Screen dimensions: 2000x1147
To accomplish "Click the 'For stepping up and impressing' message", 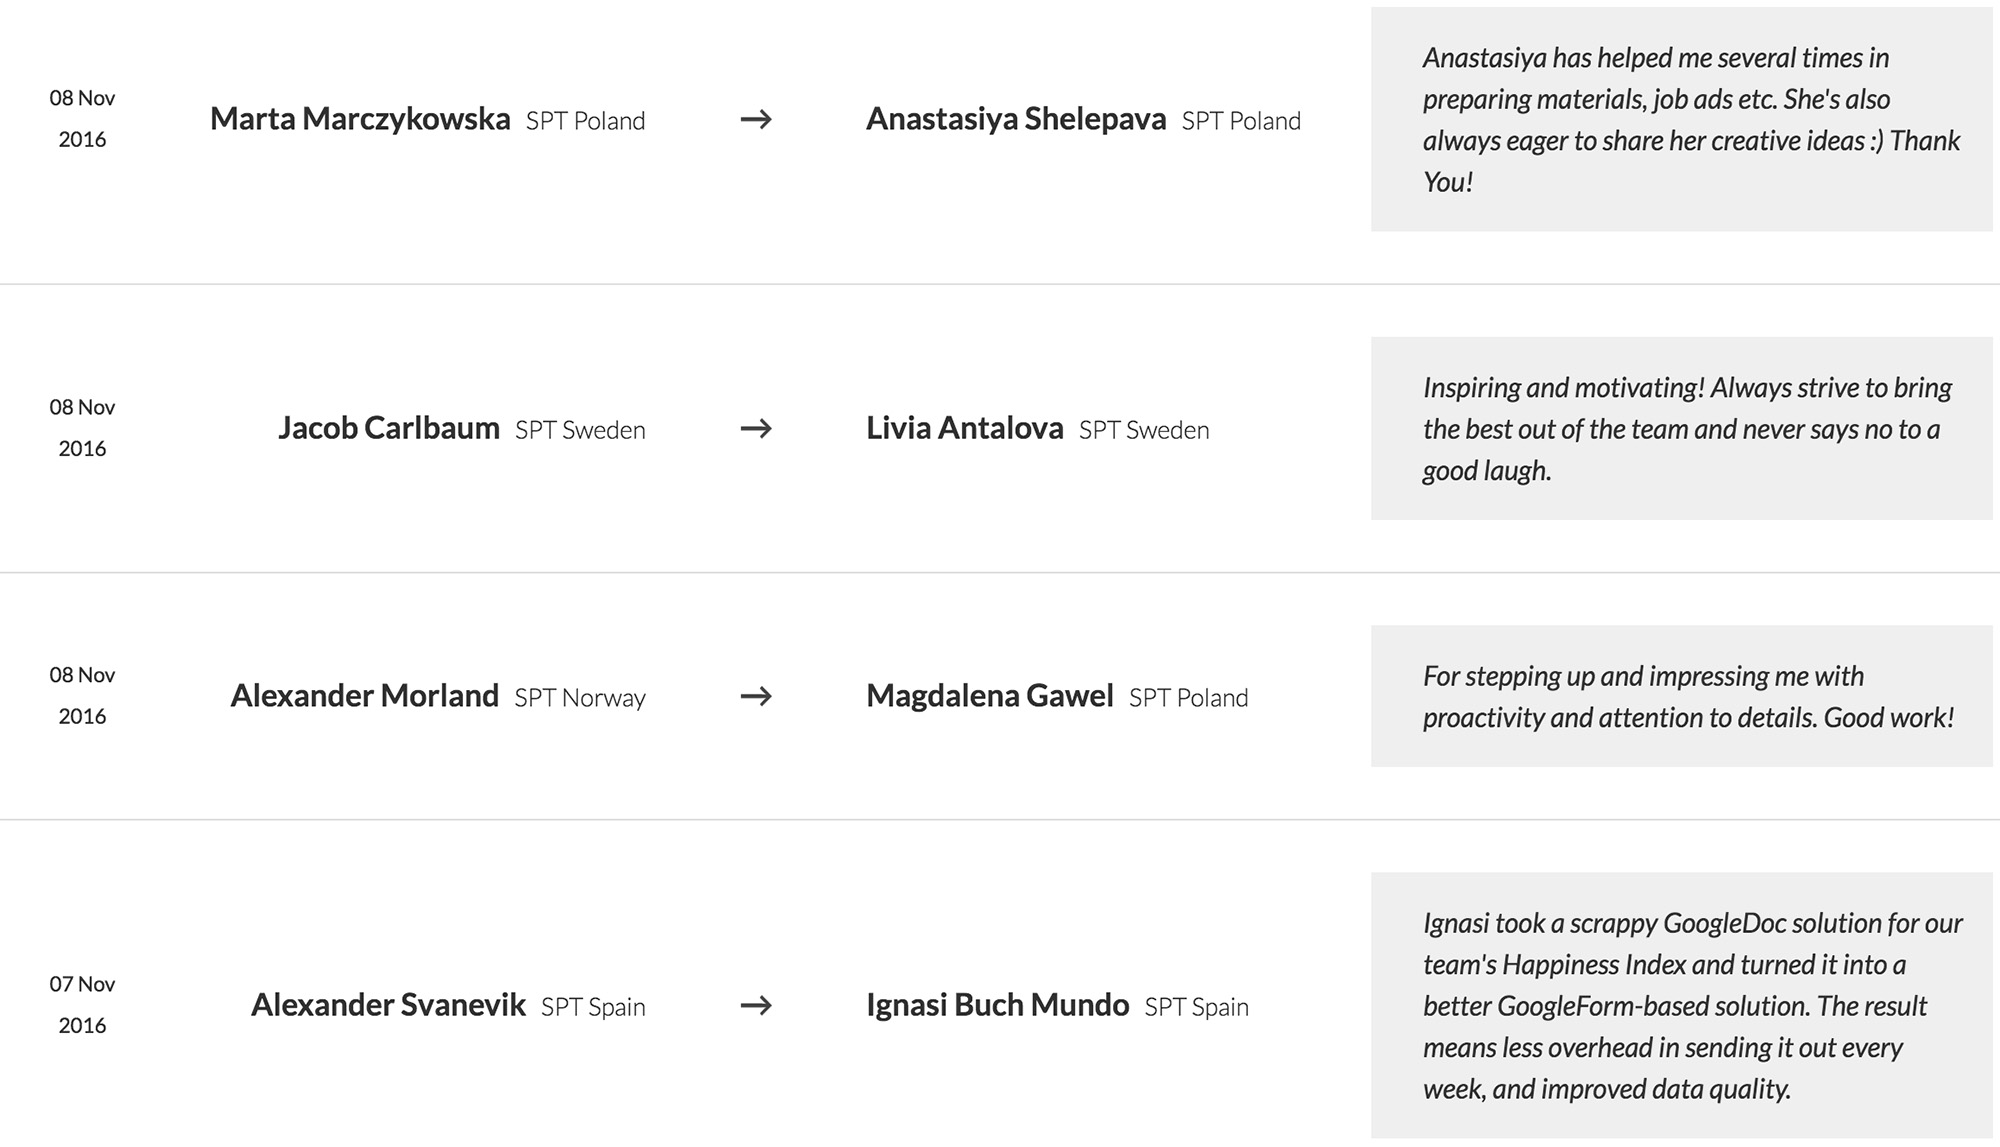I will 1682,696.
